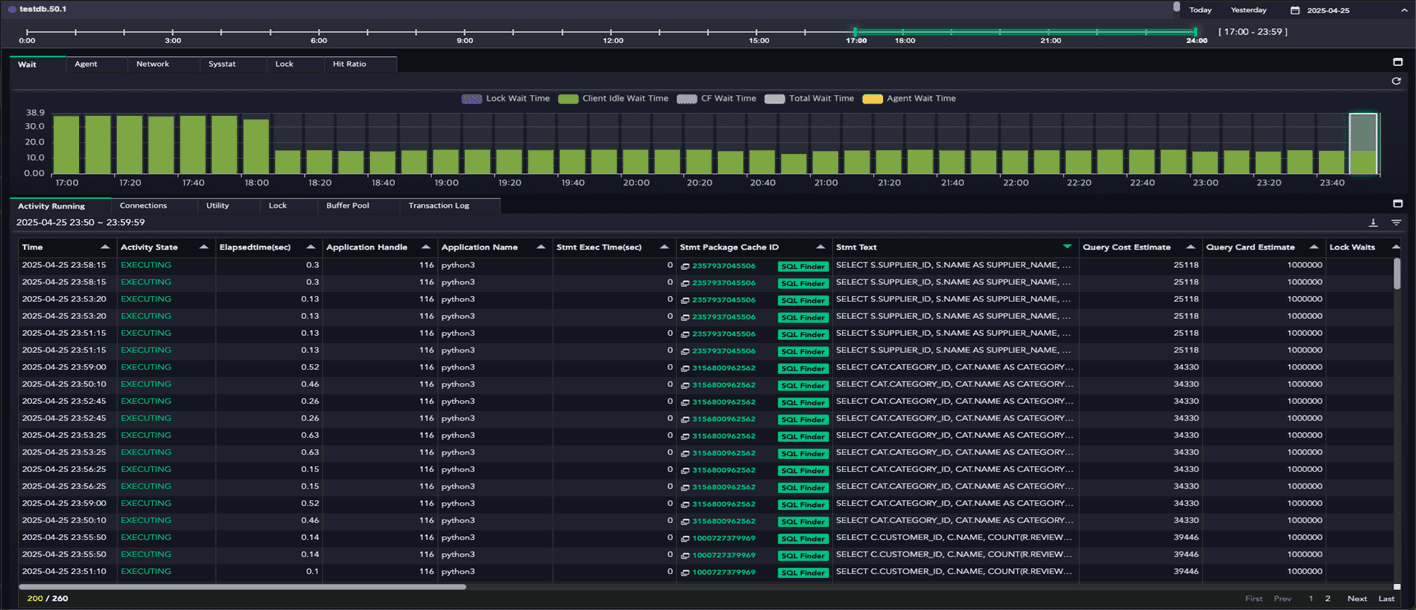
Task: Click the 3:00 mark on the timeline
Action: point(173,32)
